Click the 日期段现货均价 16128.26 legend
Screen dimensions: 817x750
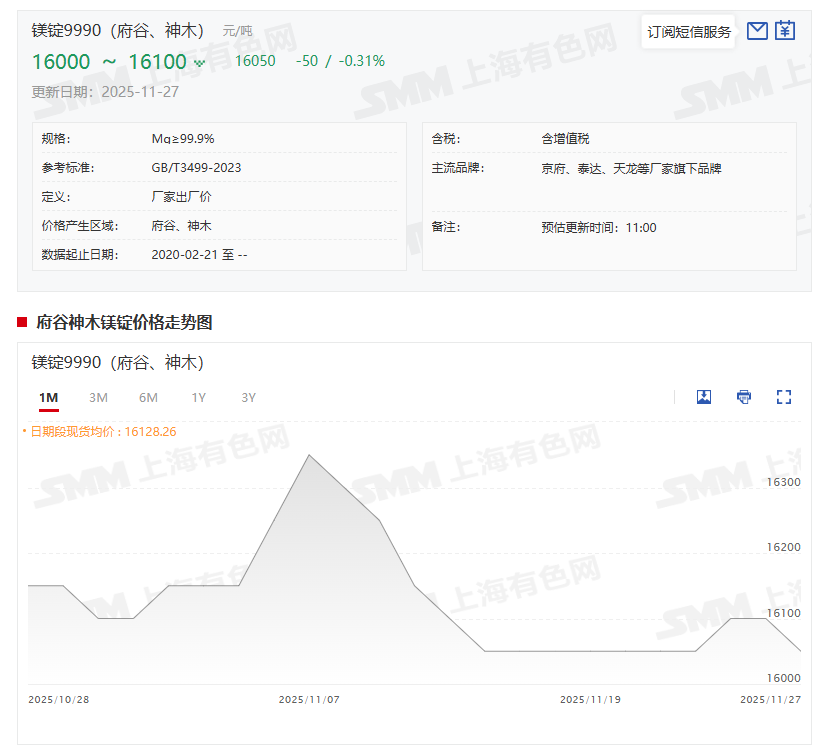click(x=102, y=432)
